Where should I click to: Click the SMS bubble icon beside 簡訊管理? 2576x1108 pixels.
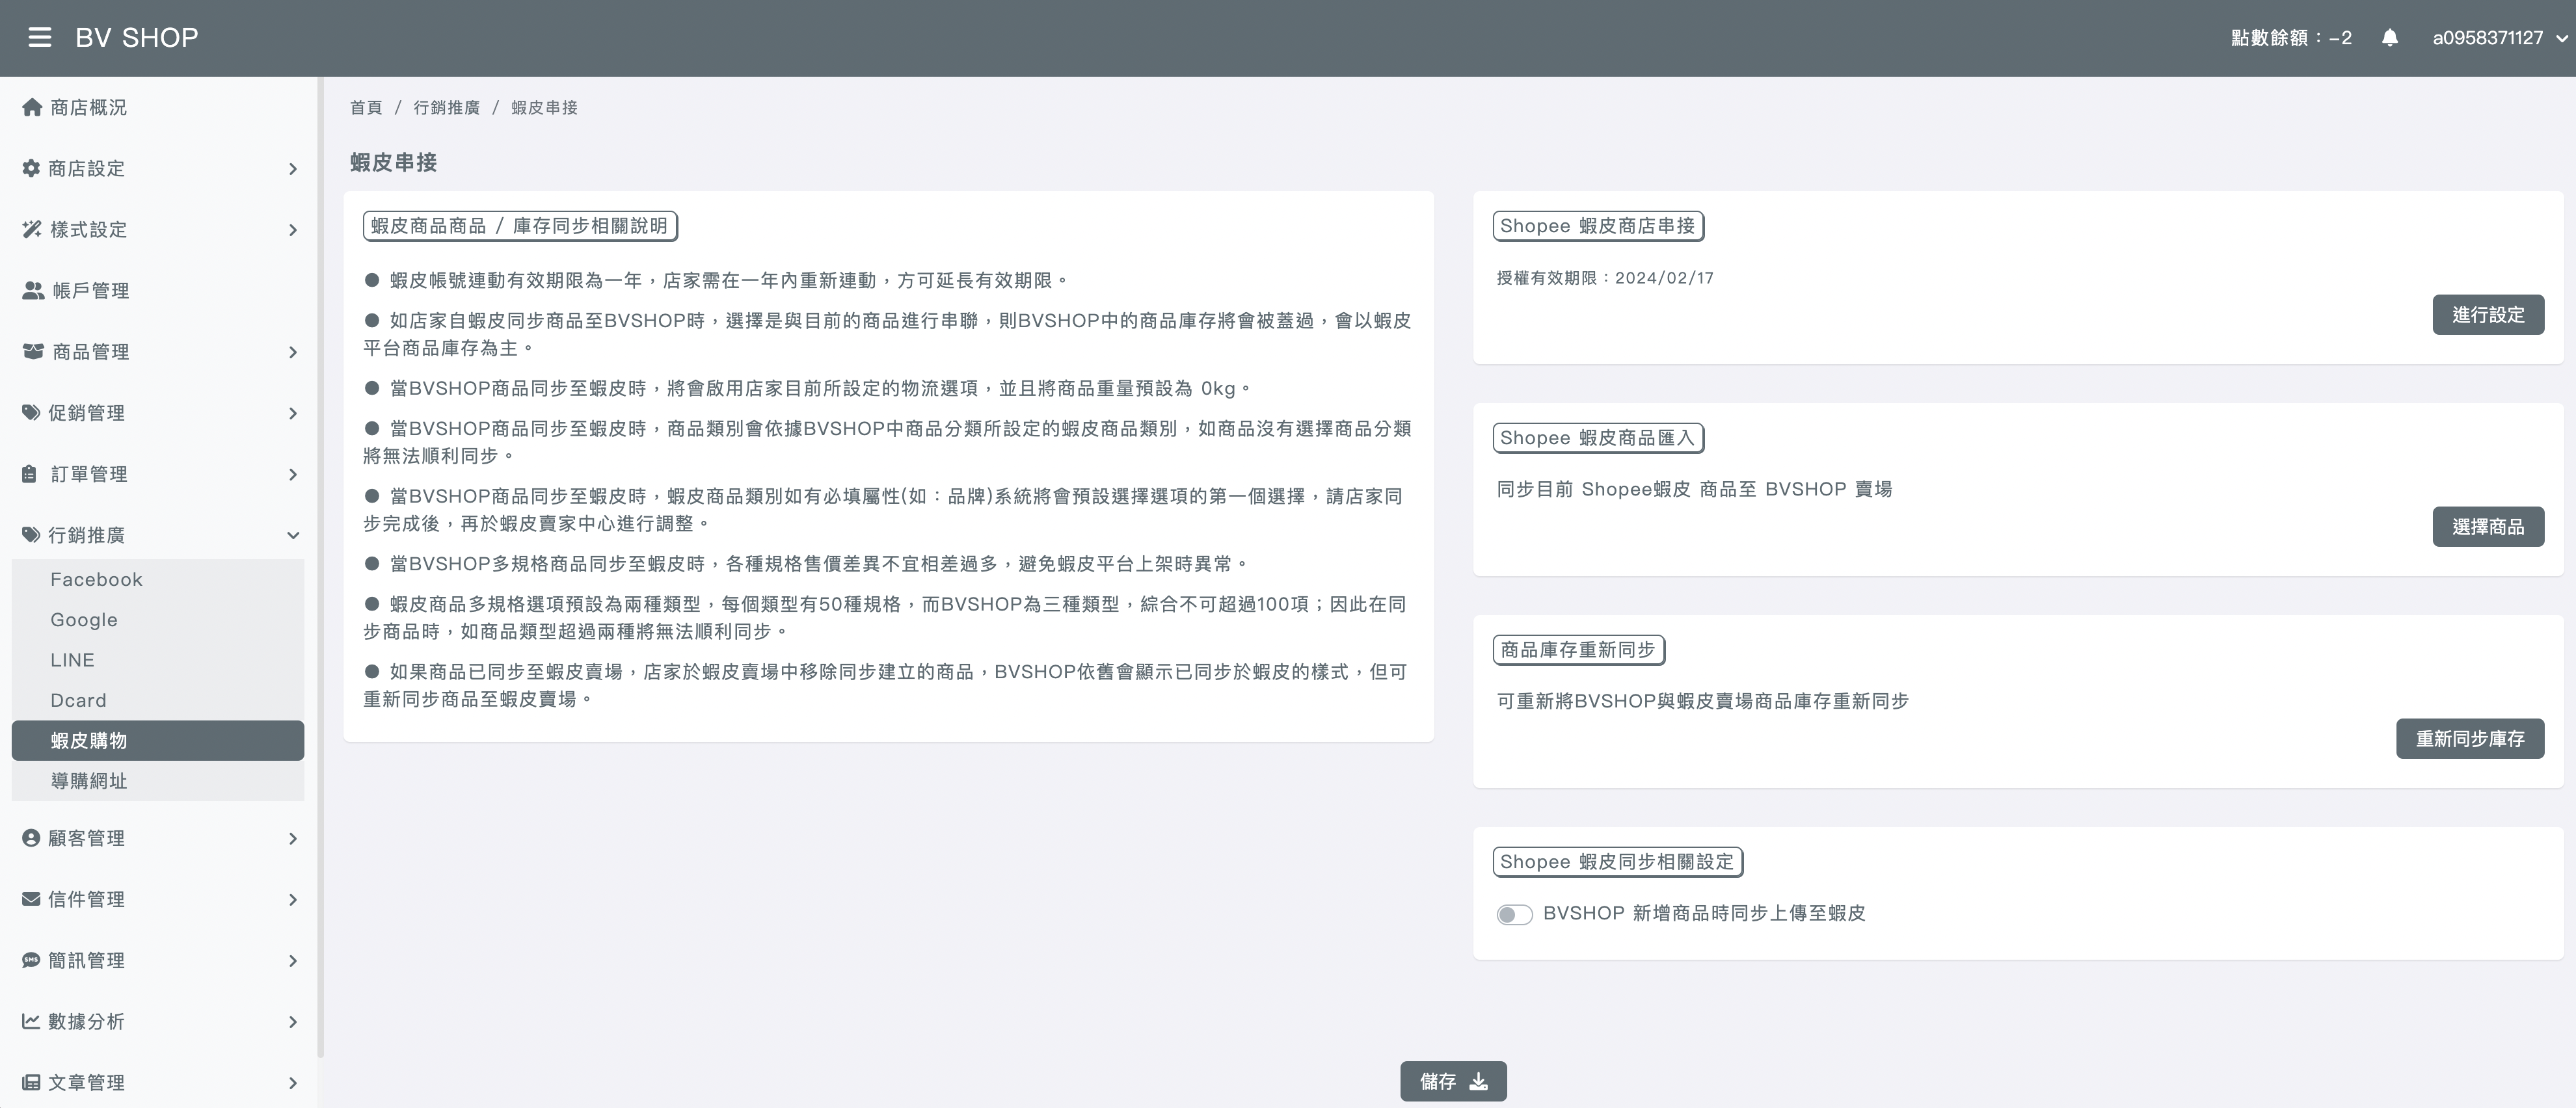pyautogui.click(x=31, y=960)
